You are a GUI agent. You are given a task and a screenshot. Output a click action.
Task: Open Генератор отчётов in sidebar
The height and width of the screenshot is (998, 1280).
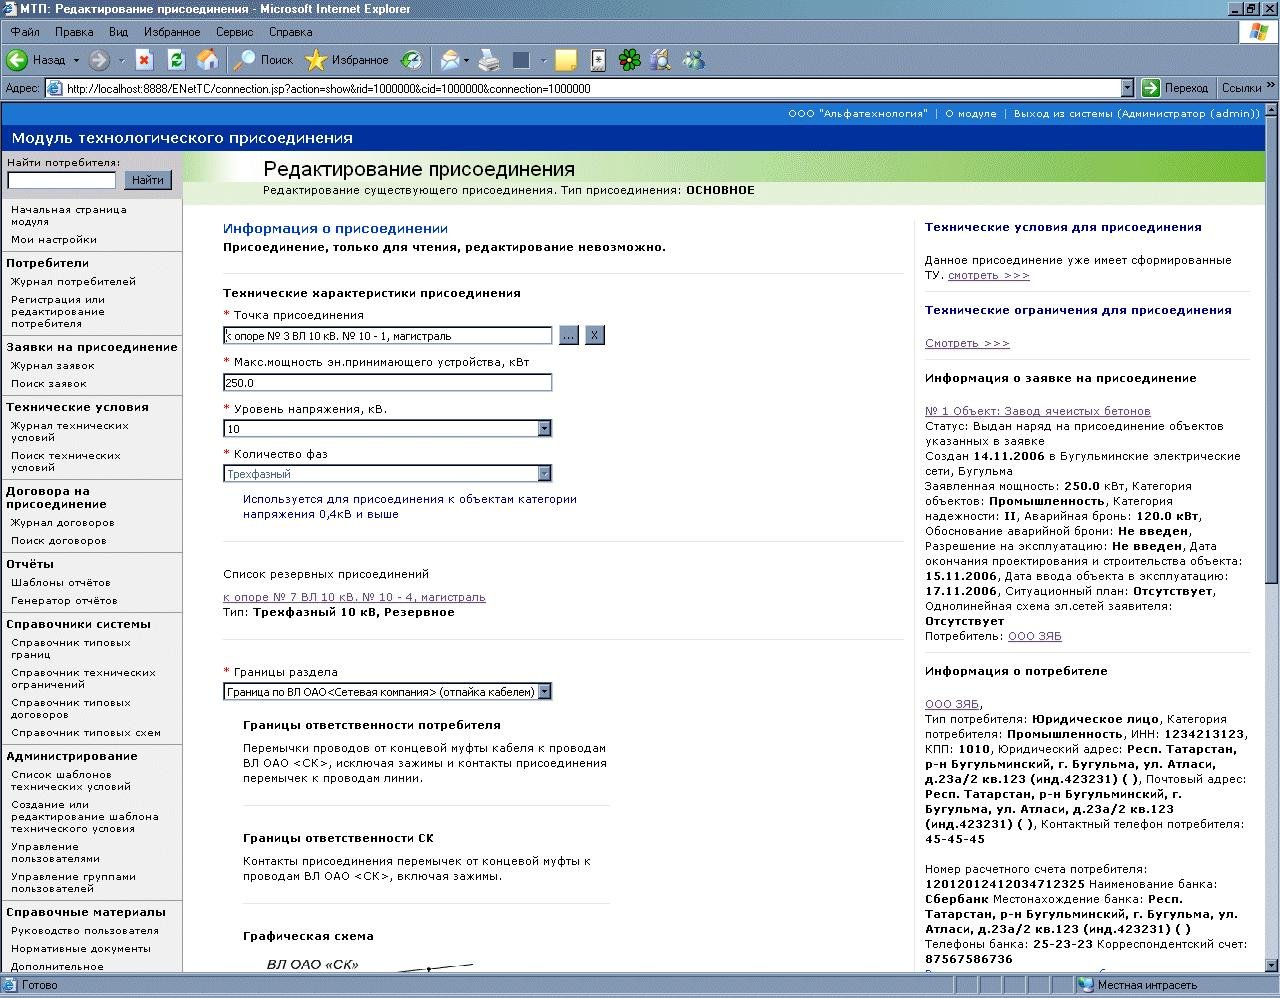pos(64,601)
